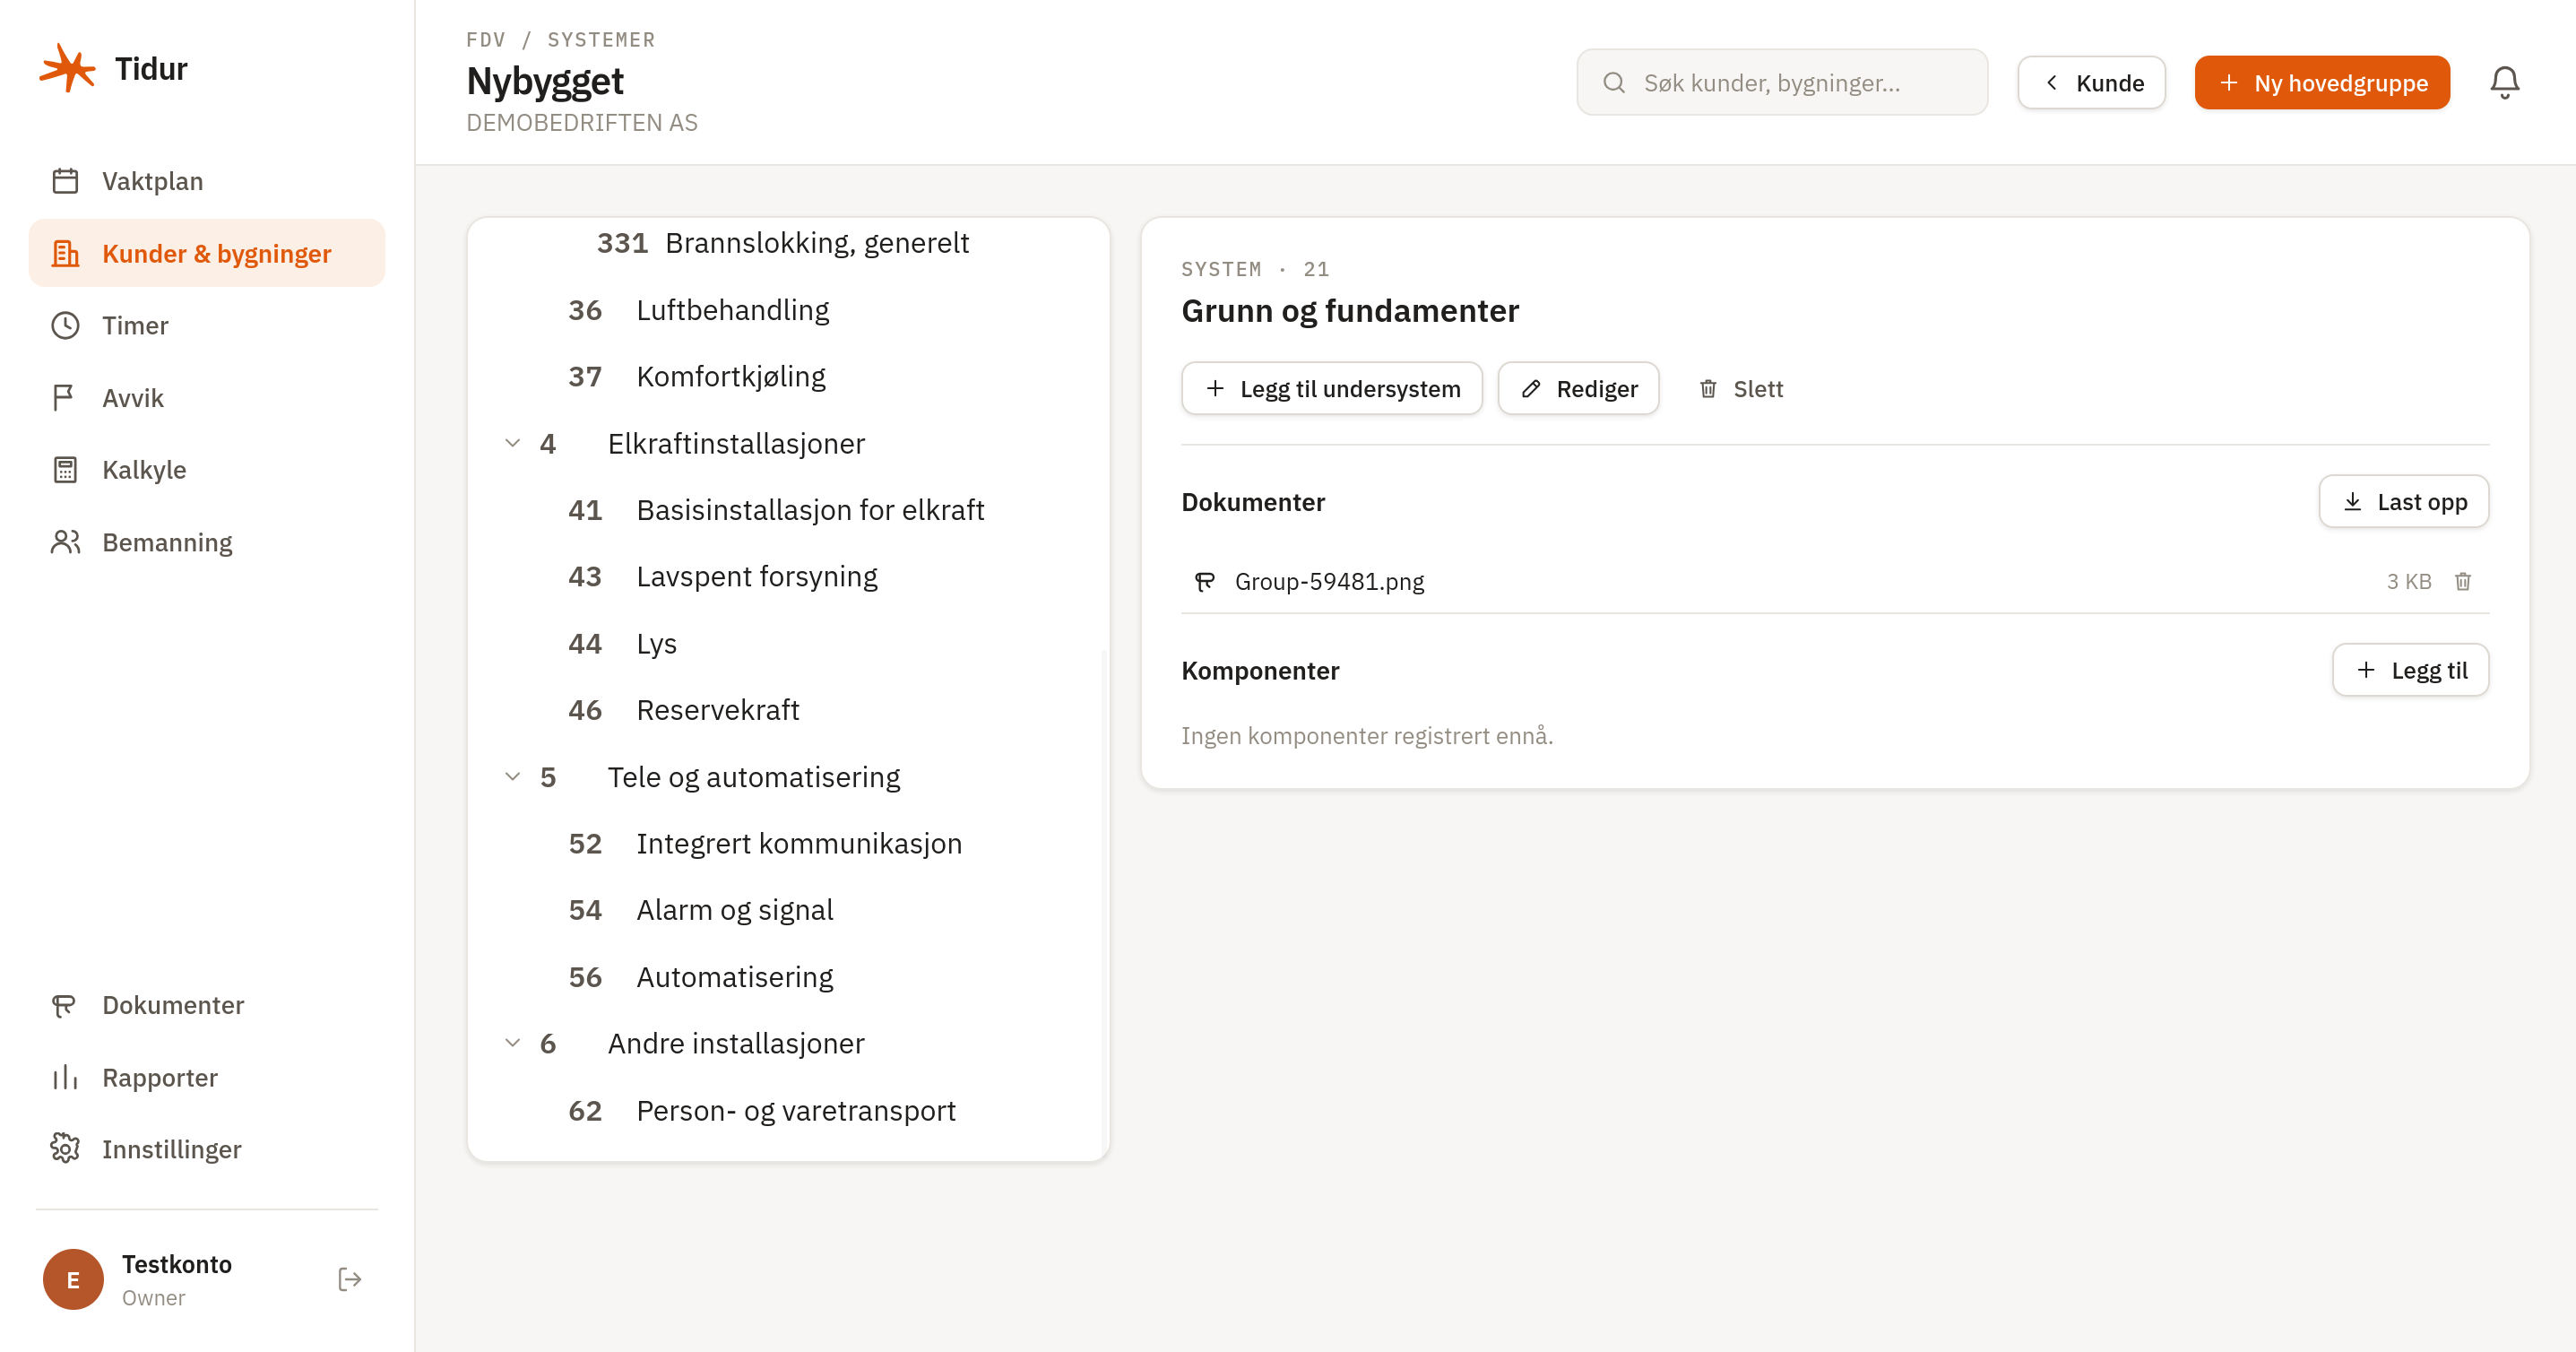
Task: Open Vaktplan calendar icon in sidebar
Action: tap(65, 181)
